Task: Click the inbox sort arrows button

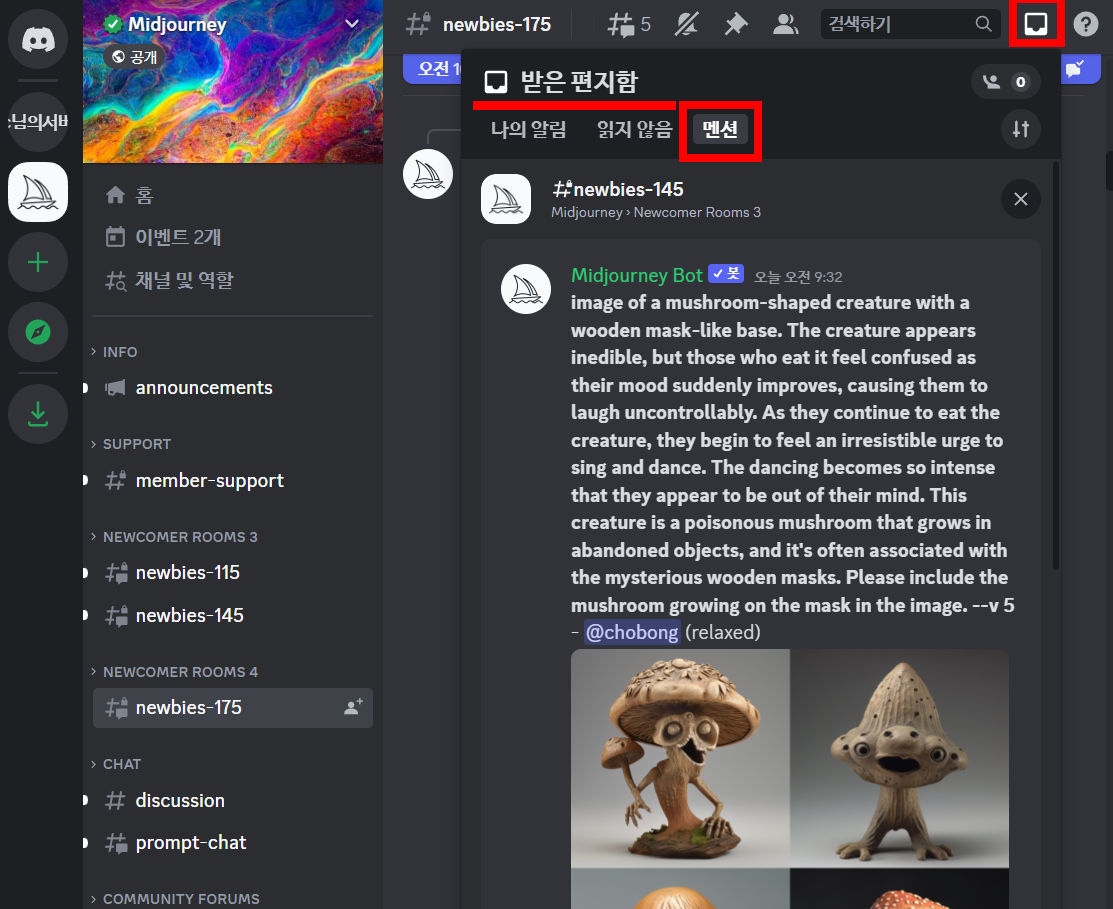Action: [1021, 129]
